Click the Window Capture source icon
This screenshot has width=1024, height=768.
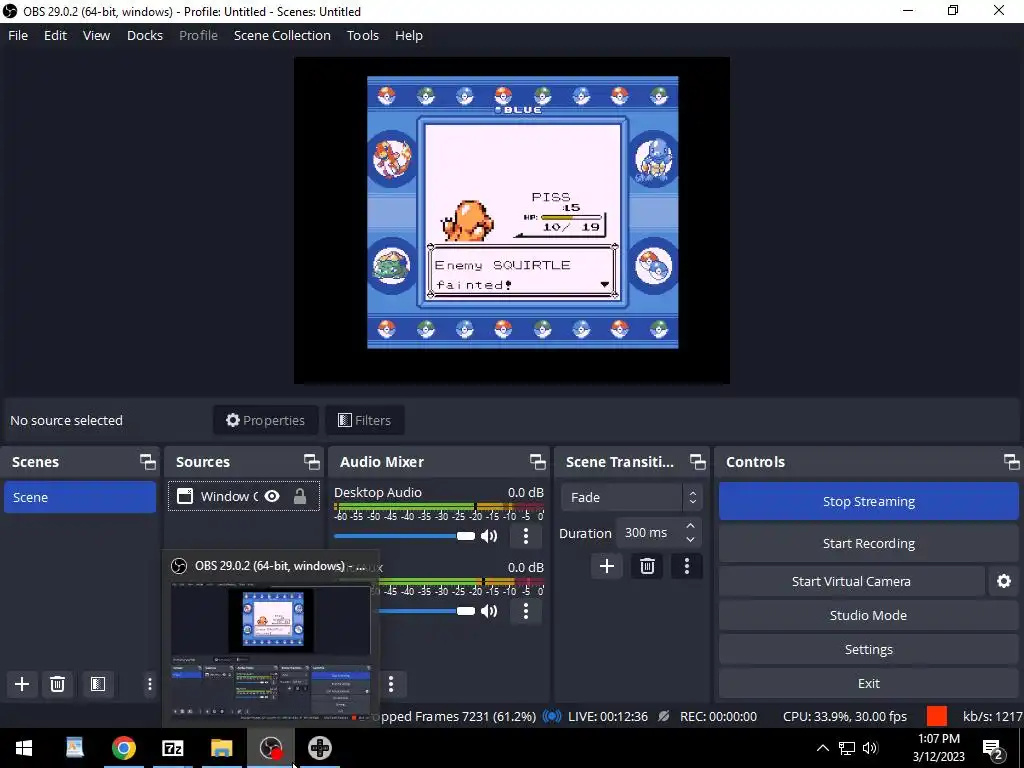(185, 496)
